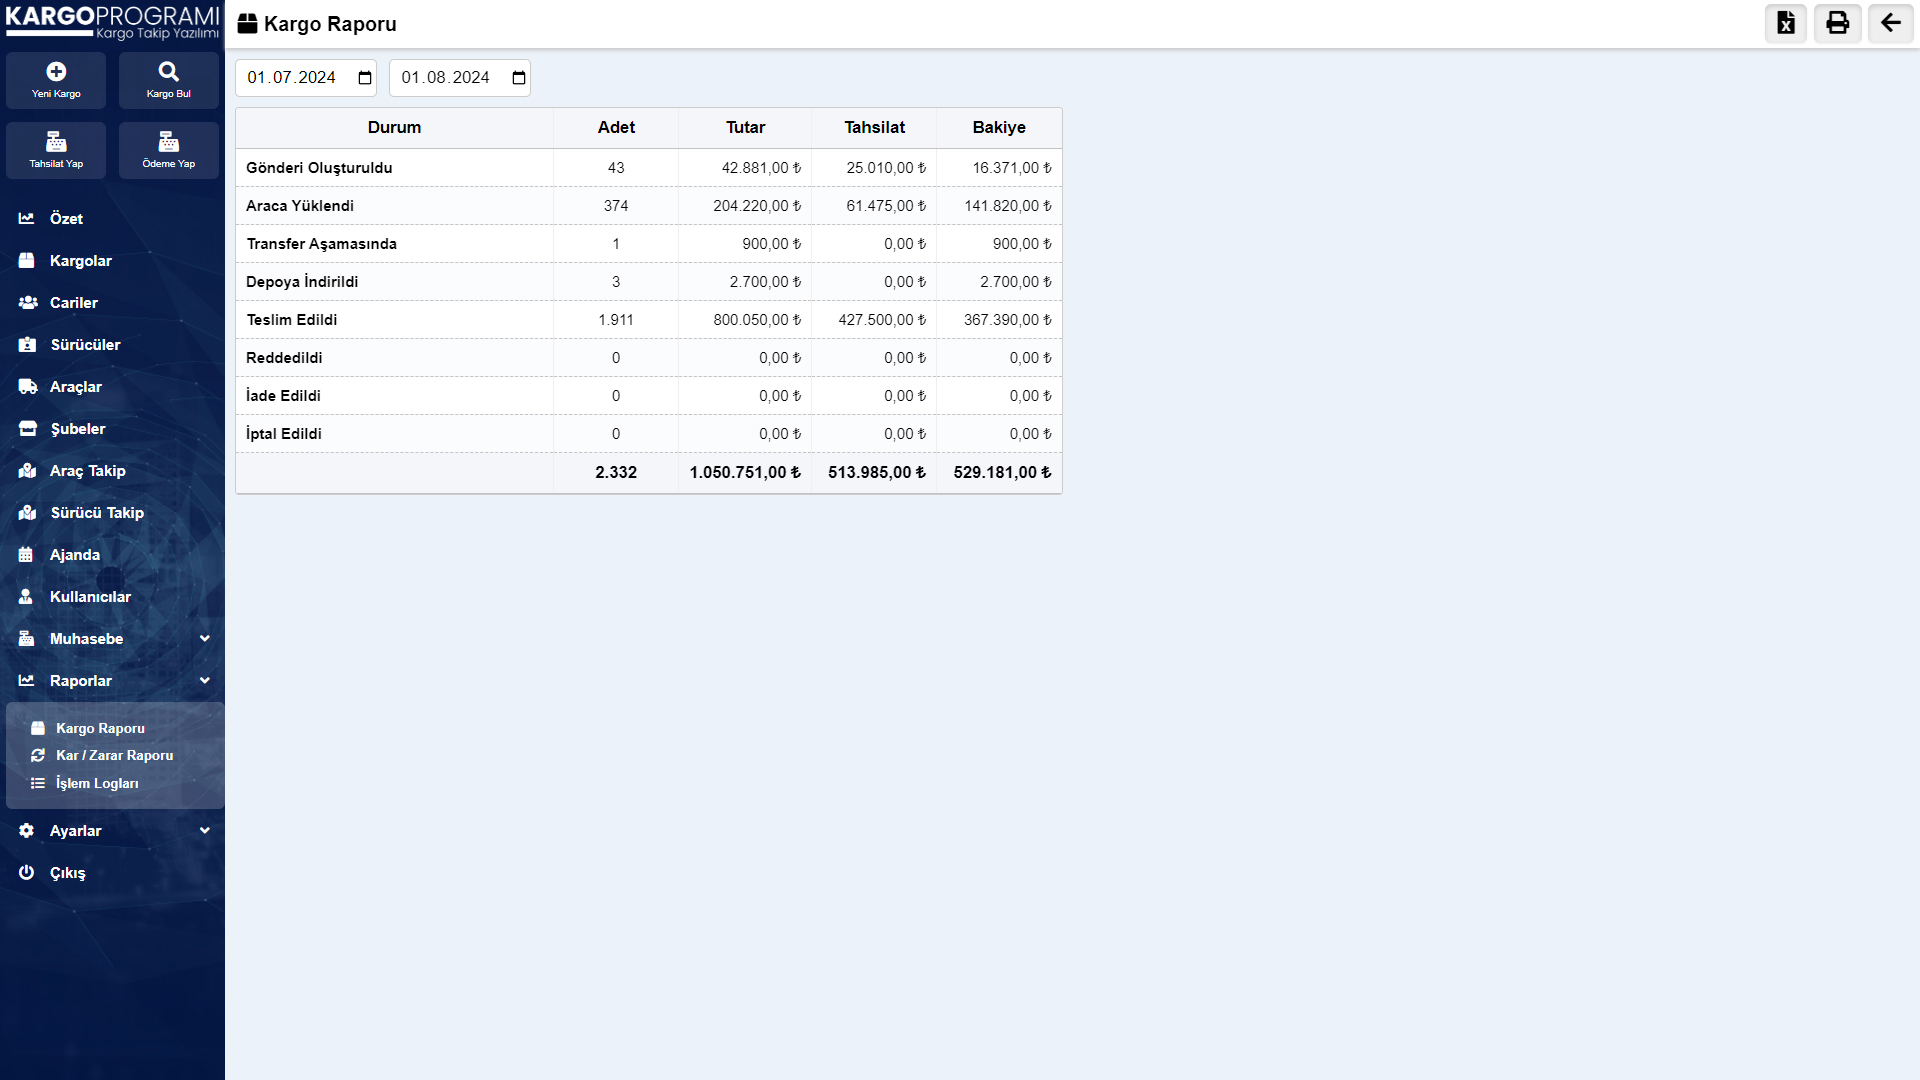Click the Sürücü Takip map icon
Viewport: 1920px width, 1080px height.
[28, 512]
